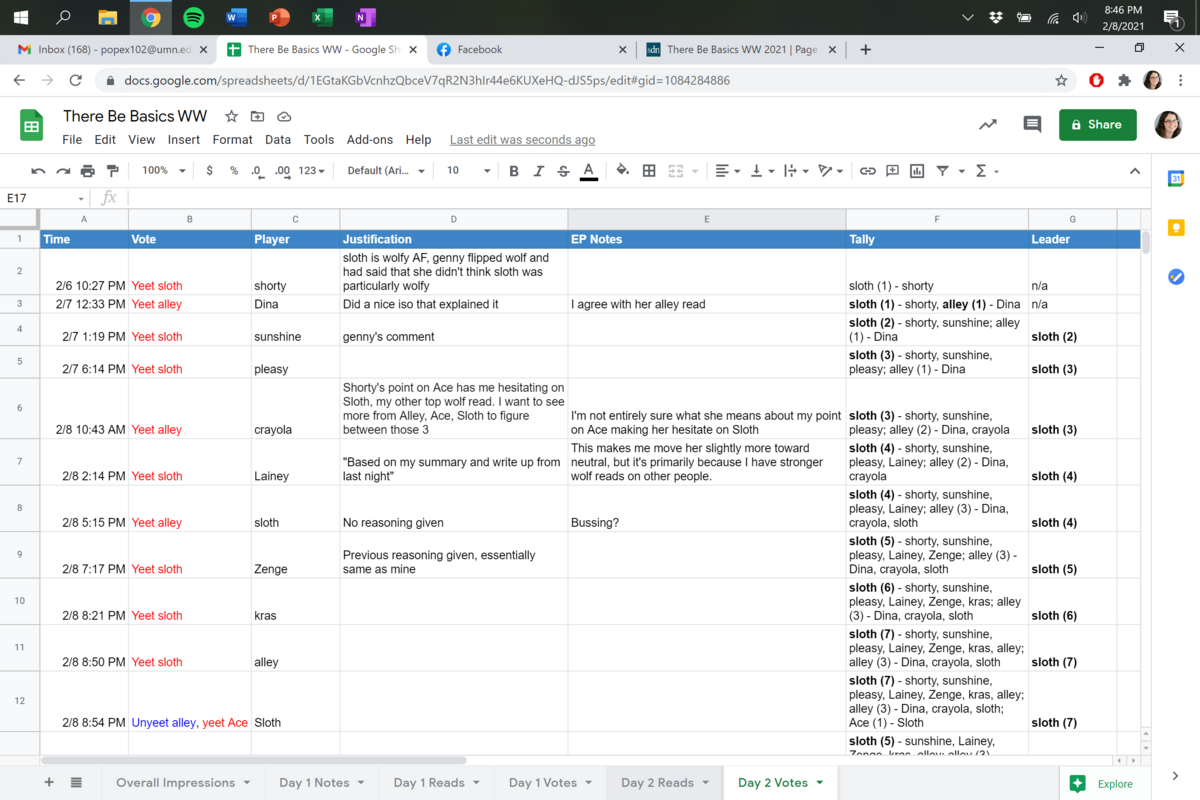Open the font size dropdown

click(468, 171)
